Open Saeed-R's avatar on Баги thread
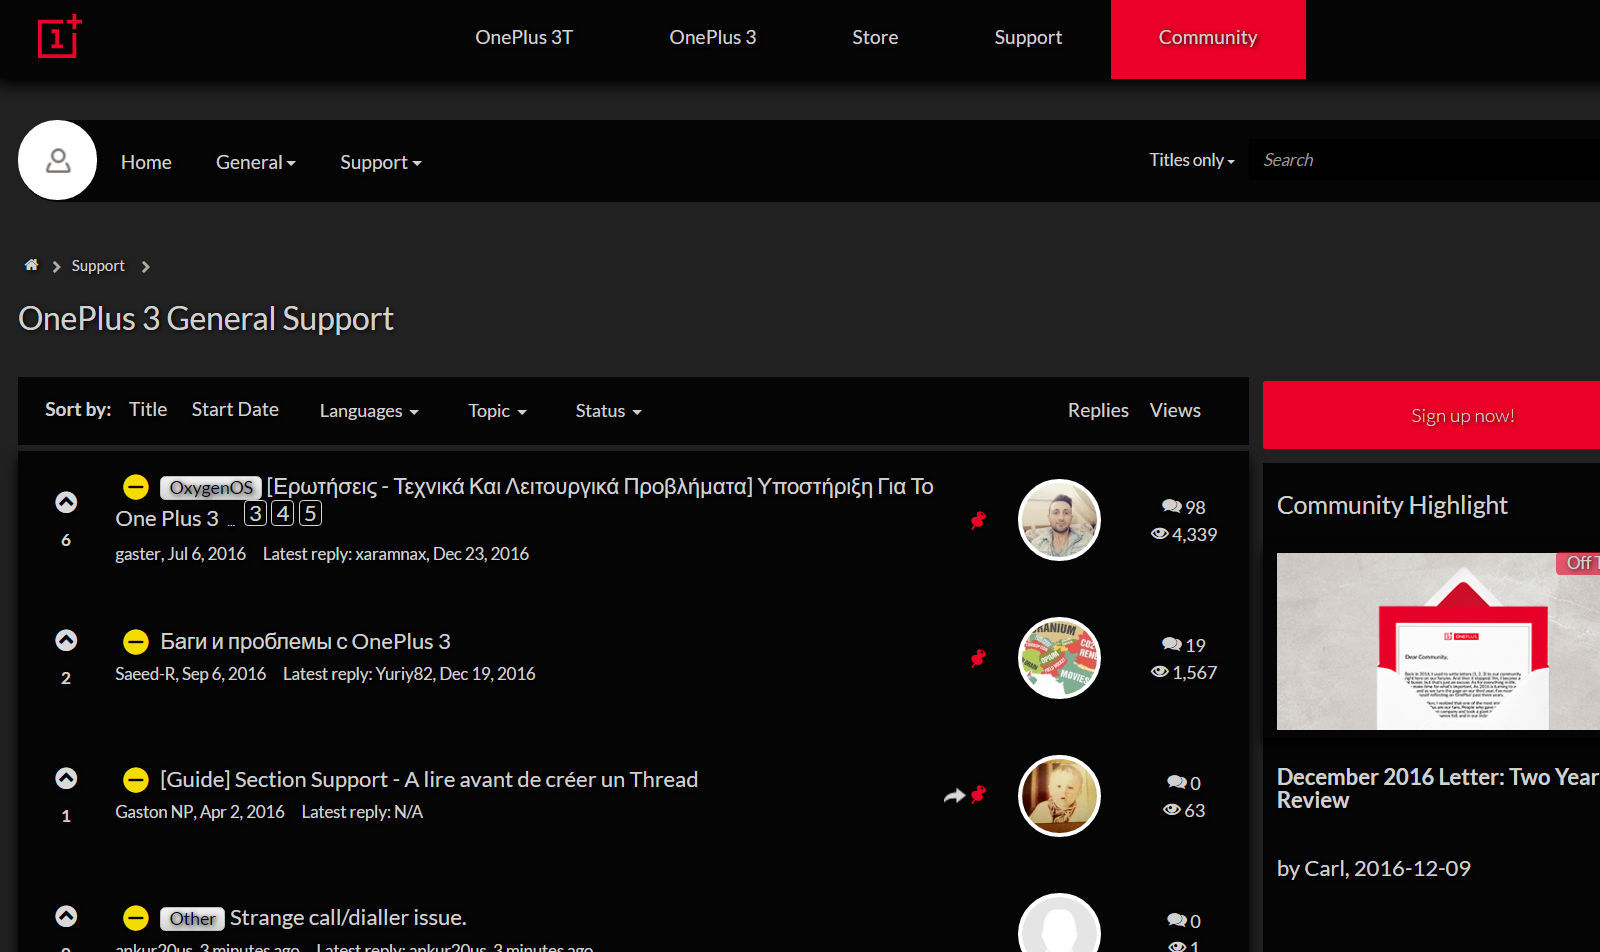The image size is (1600, 952). coord(1059,658)
